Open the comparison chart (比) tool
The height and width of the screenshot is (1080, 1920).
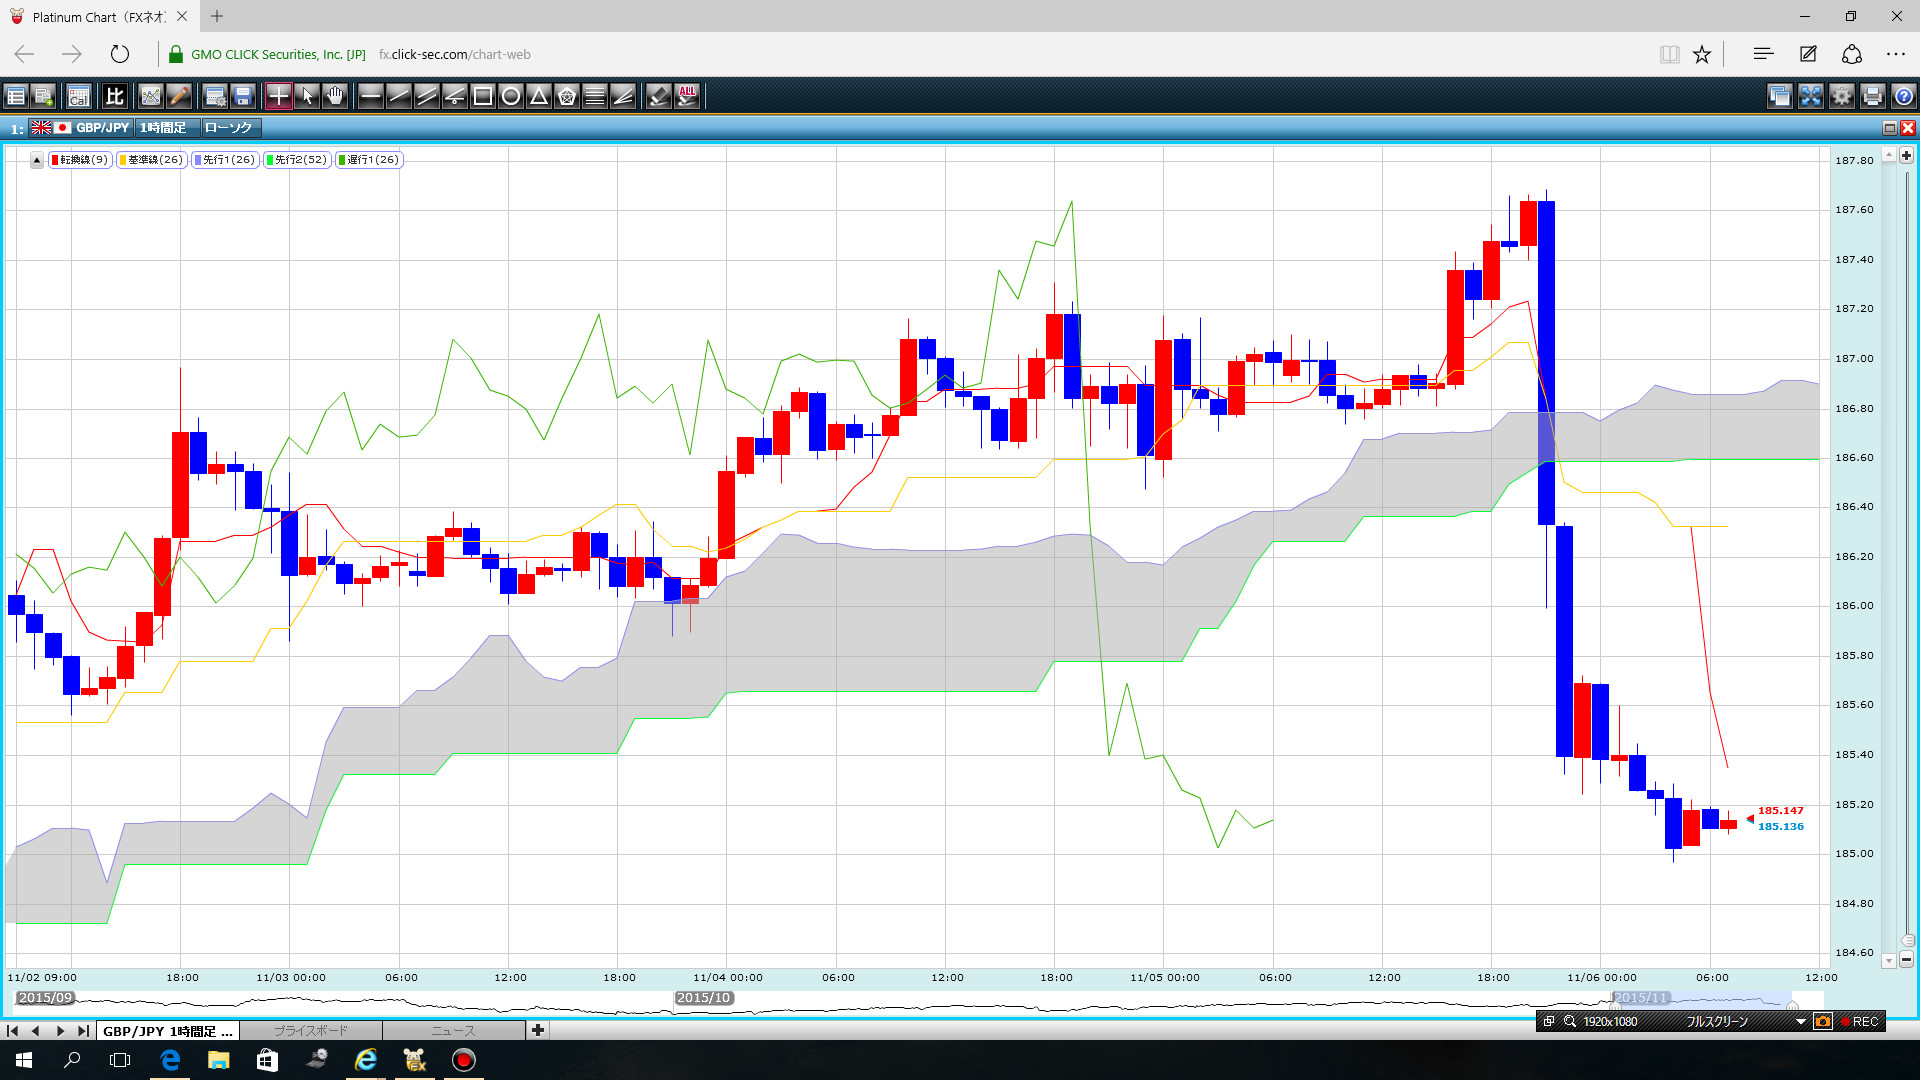tap(114, 96)
